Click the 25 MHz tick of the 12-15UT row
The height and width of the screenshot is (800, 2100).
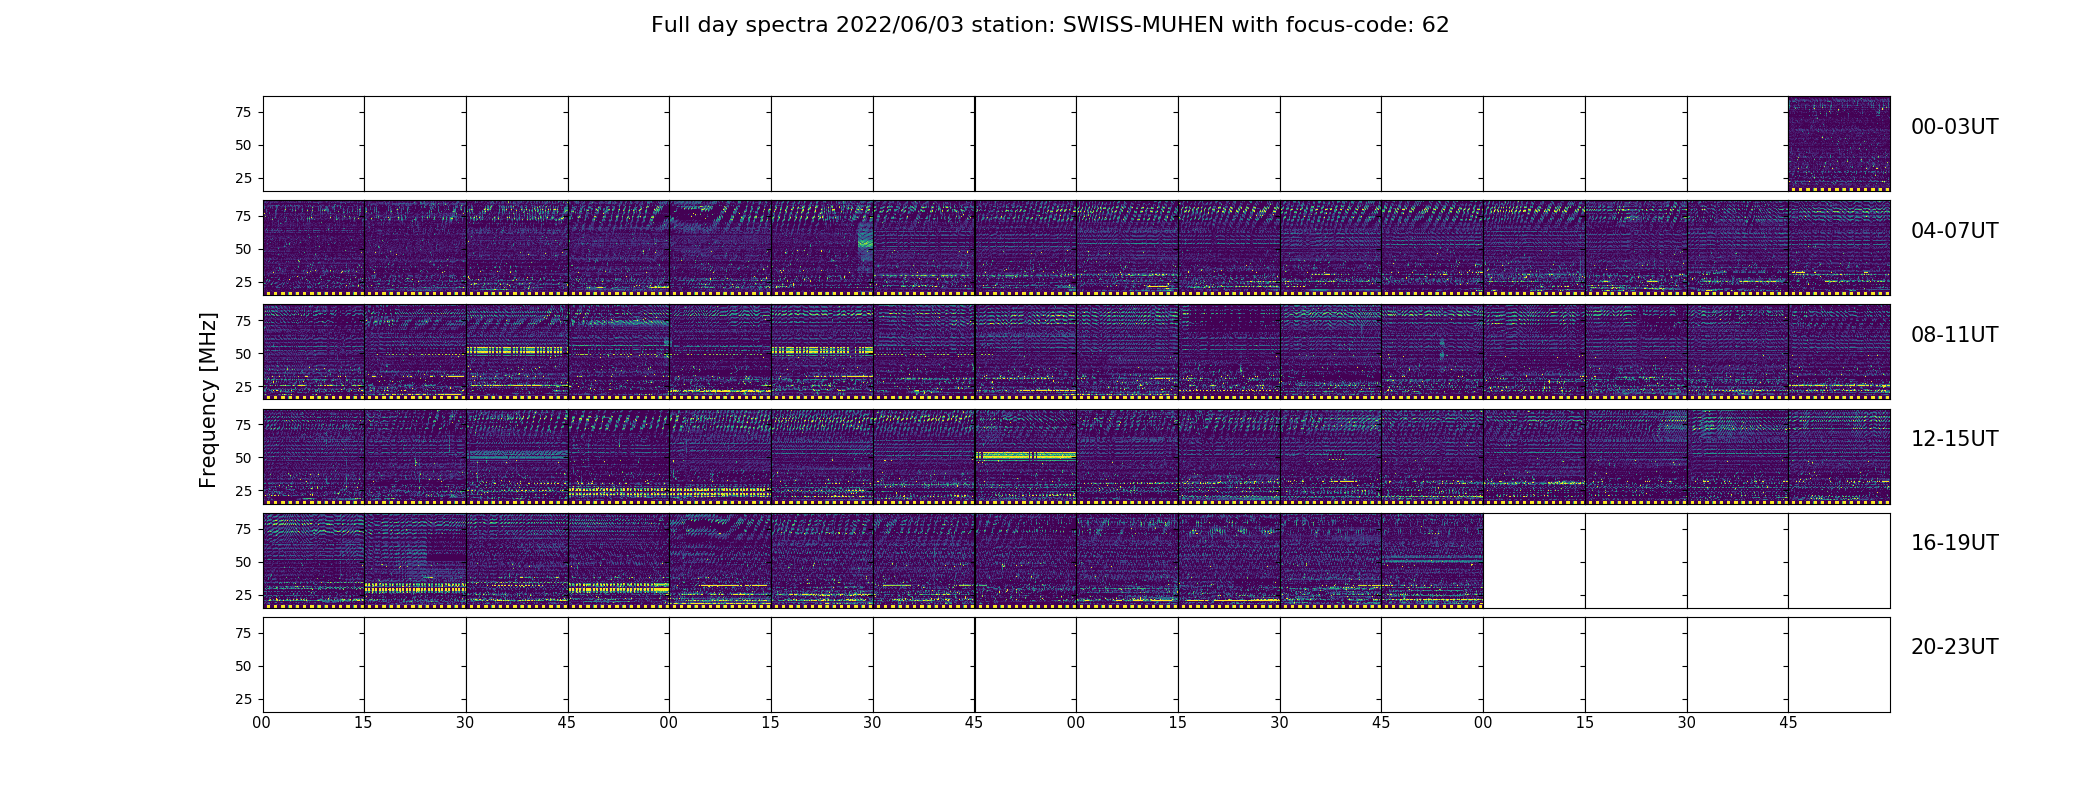(x=243, y=491)
